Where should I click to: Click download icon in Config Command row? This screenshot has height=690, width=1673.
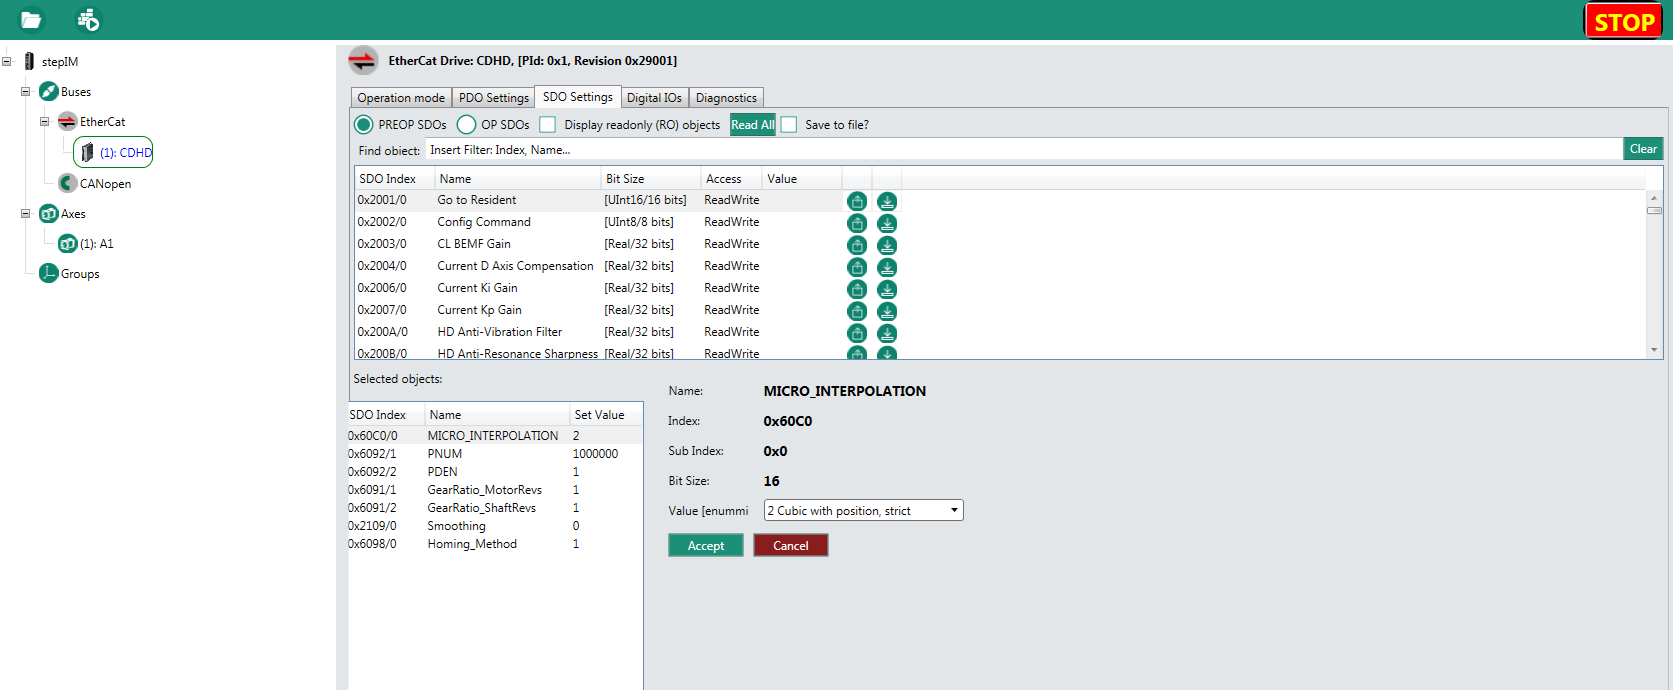click(887, 223)
